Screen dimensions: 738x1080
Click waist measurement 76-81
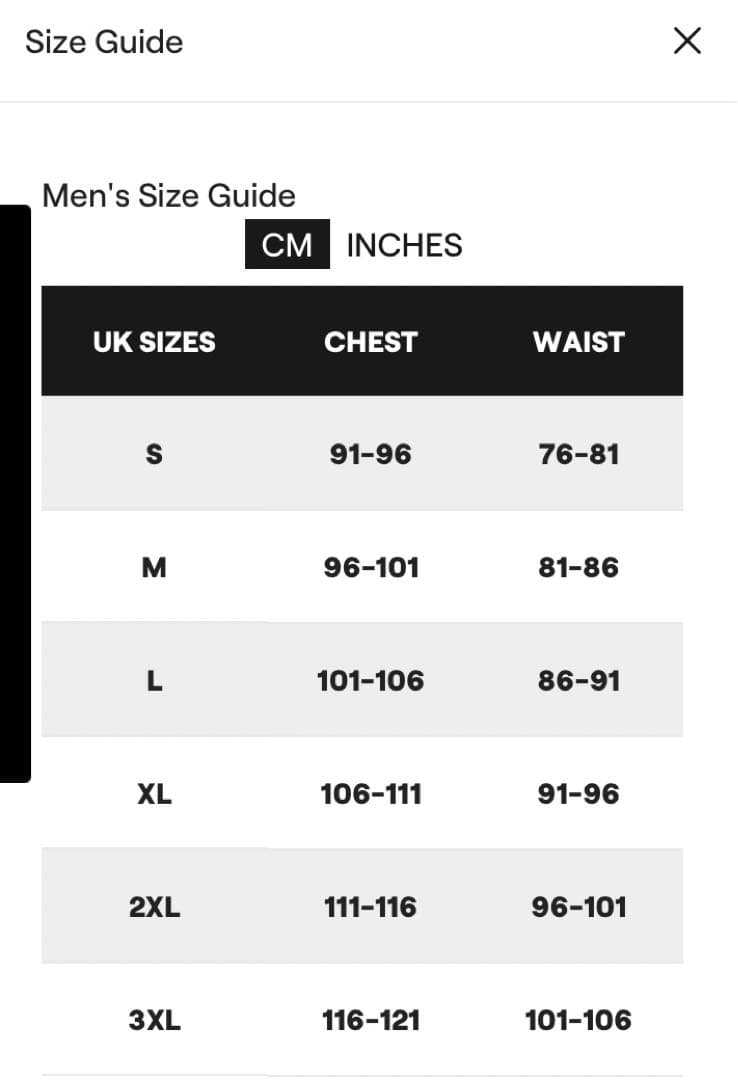tap(578, 454)
